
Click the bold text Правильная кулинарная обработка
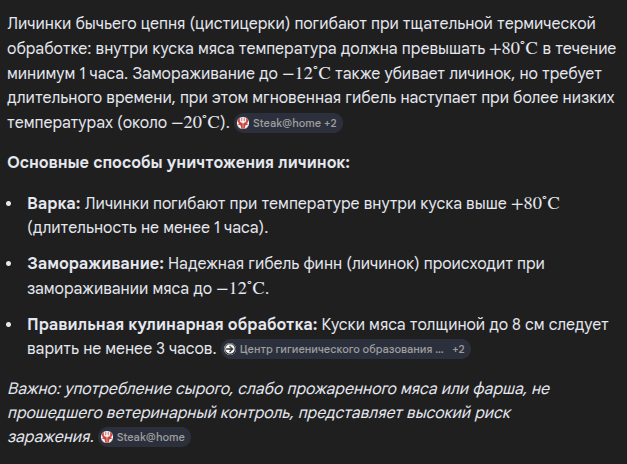[172, 325]
